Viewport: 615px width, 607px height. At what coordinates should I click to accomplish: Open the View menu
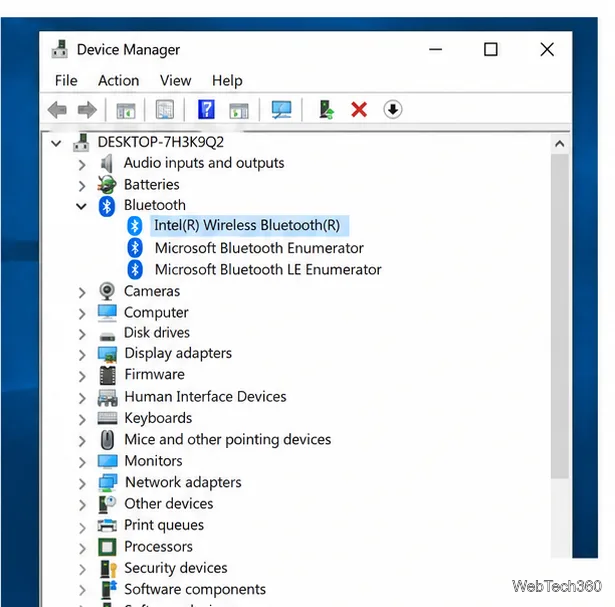click(175, 80)
